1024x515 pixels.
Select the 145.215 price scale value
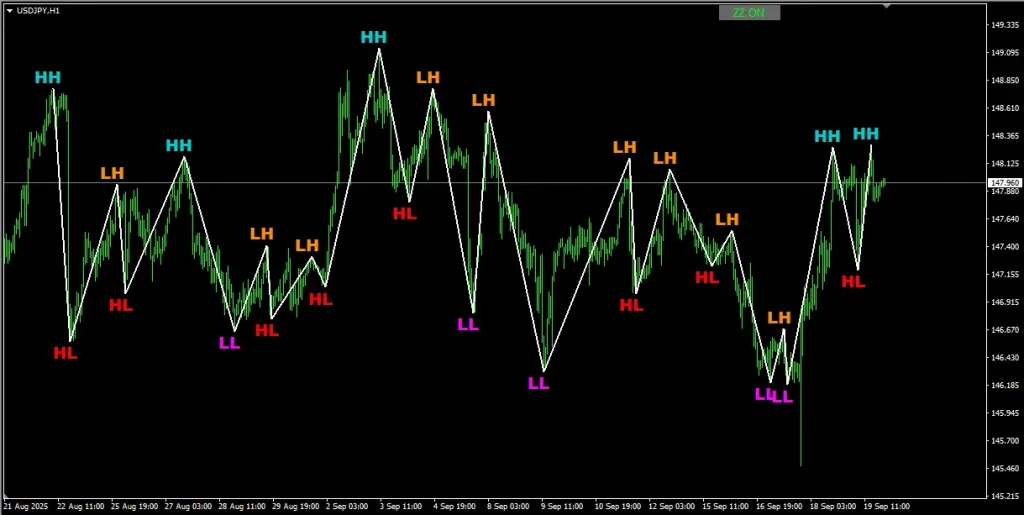[1004, 495]
